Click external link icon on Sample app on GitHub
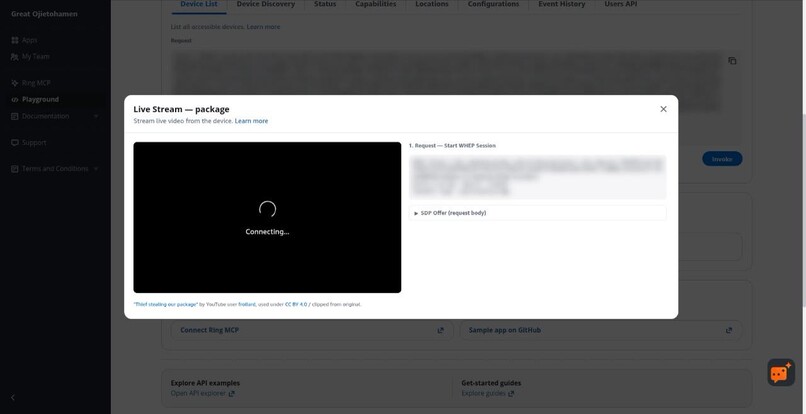Image resolution: width=806 pixels, height=414 pixels. tap(729, 330)
